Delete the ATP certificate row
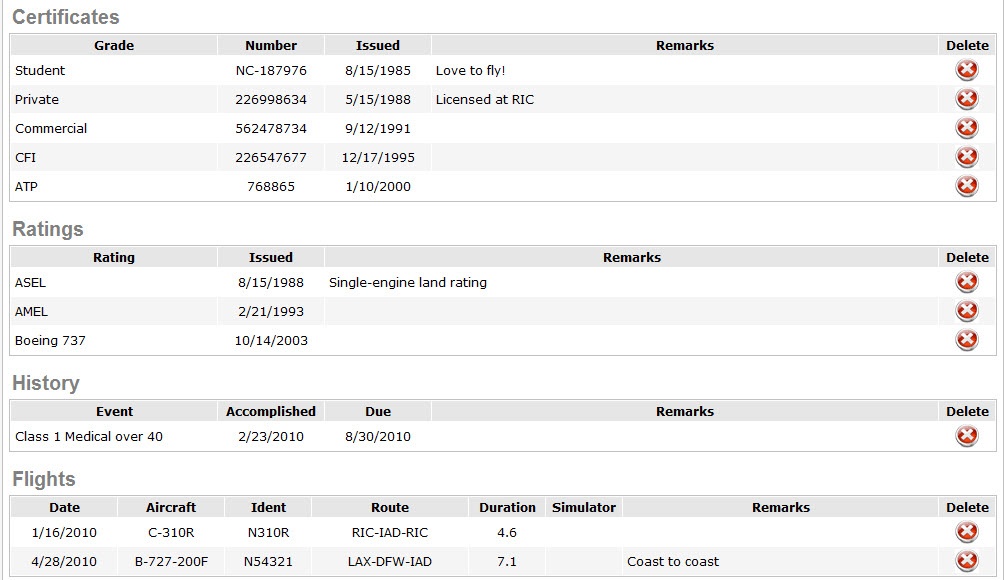This screenshot has width=1004, height=580. tap(967, 186)
